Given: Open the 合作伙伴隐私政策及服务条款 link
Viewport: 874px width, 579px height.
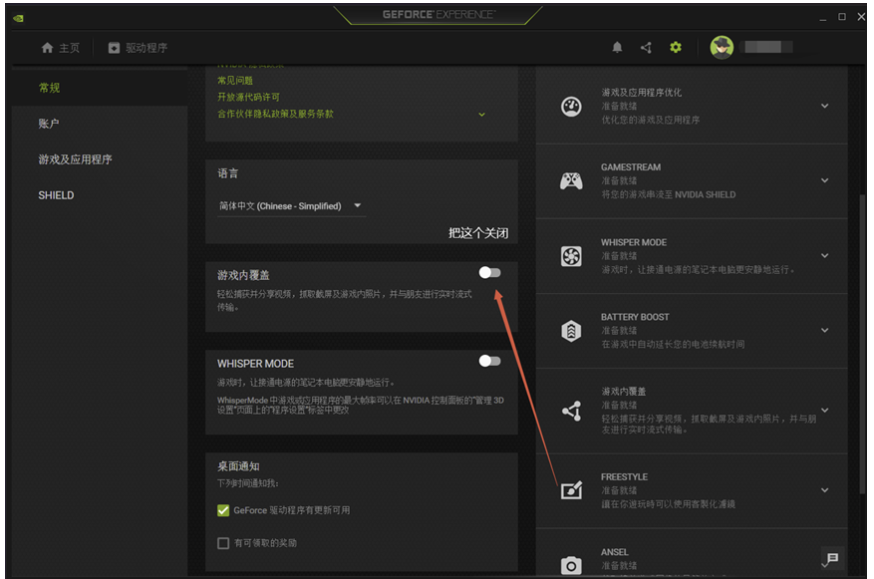Looking at the screenshot, I should pyautogui.click(x=275, y=114).
